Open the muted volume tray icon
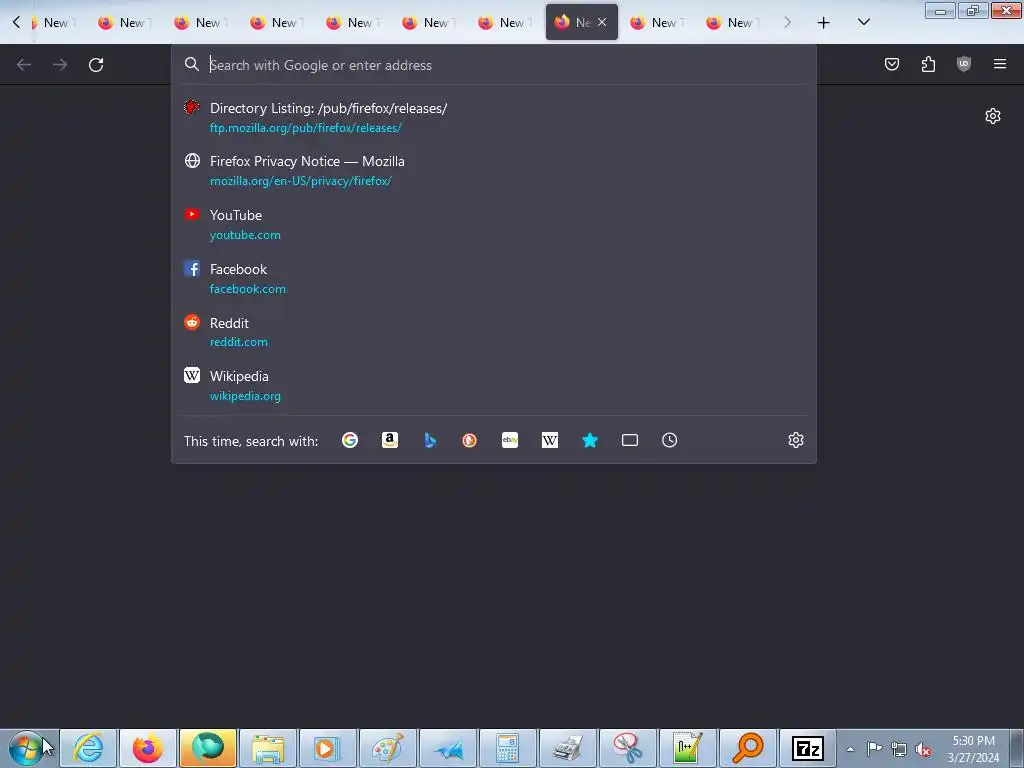Viewport: 1024px width, 768px height. 923,749
